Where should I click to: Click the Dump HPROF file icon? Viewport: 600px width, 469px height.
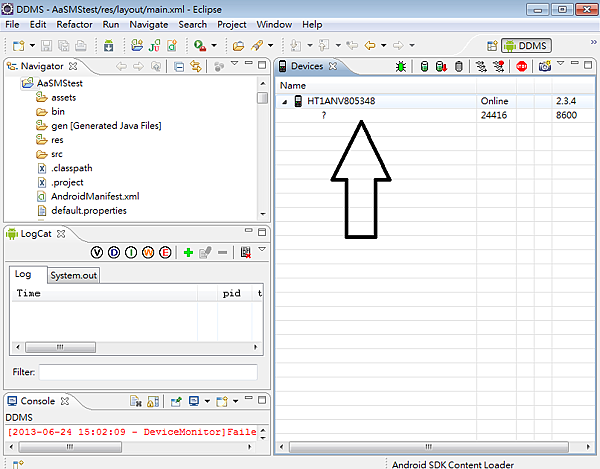tap(441, 66)
